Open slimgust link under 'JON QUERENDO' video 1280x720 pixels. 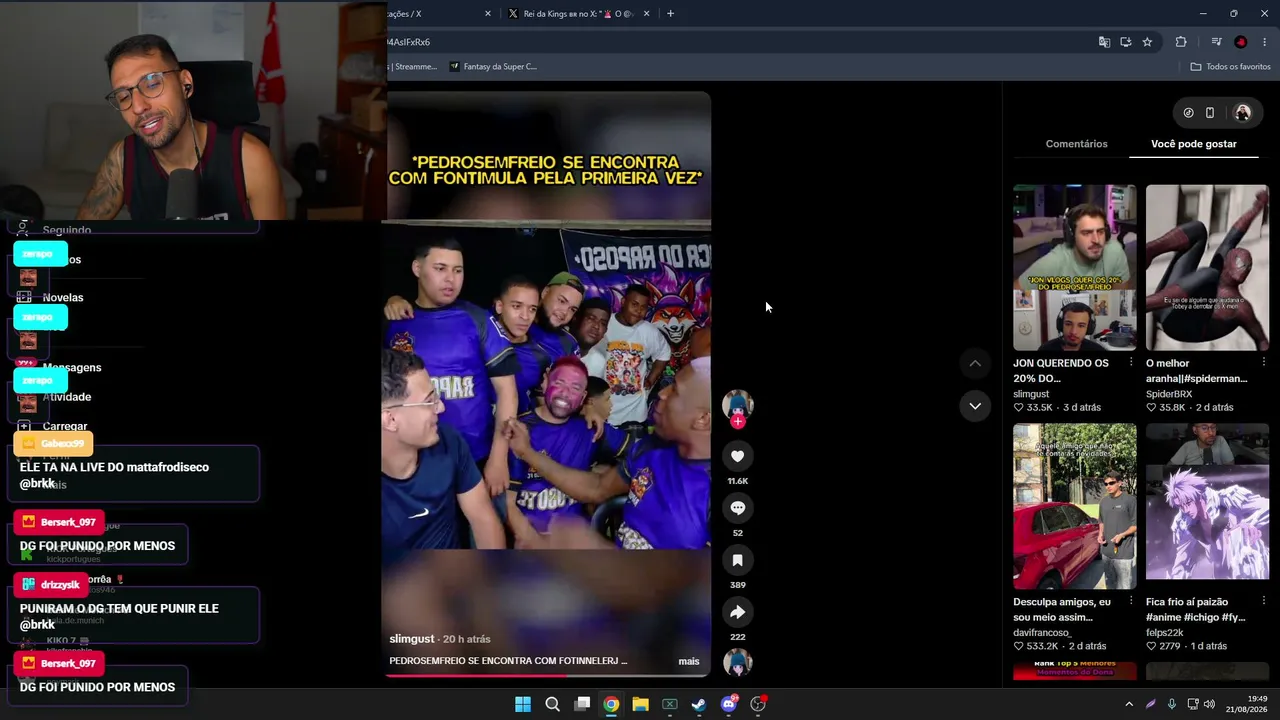[x=1031, y=394]
